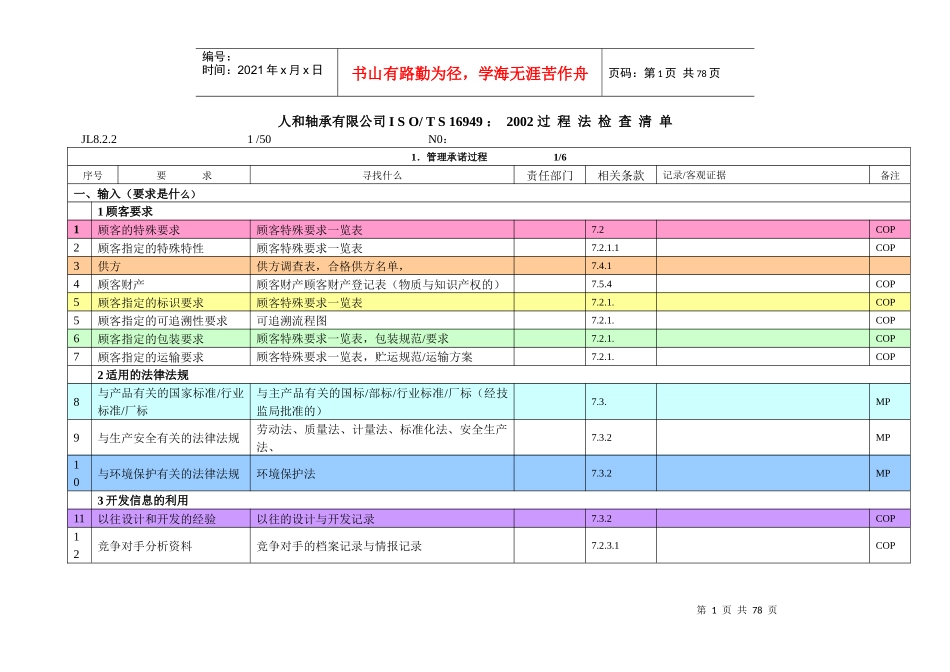
Task: Click the '1 /50' page marker
Action: point(259,139)
